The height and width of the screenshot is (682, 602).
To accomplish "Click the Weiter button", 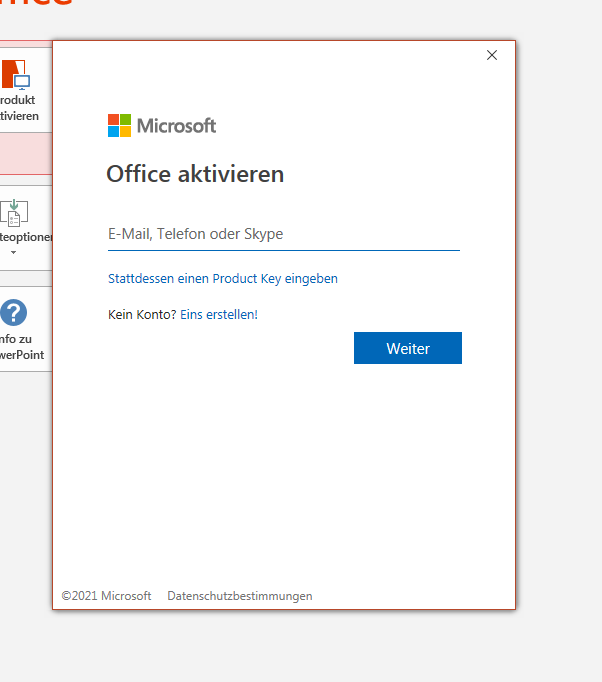I will (408, 348).
